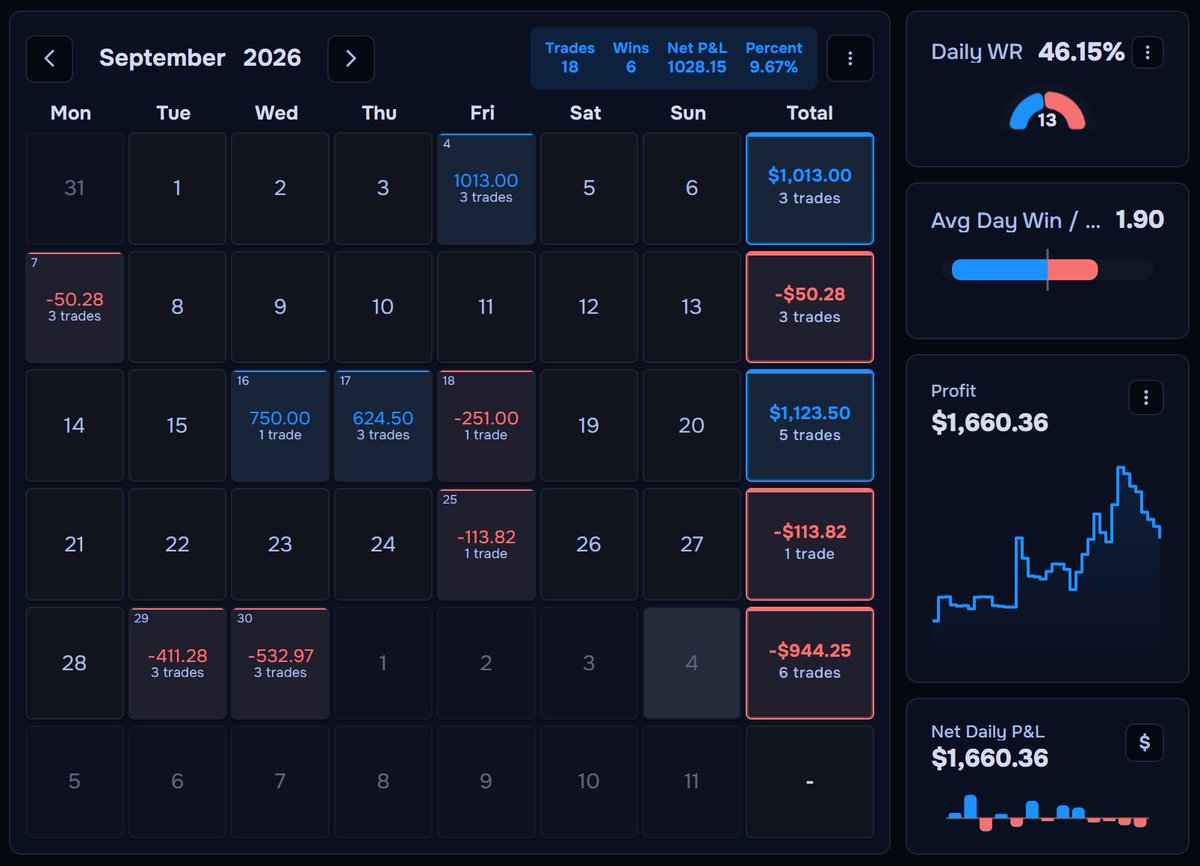Select September 9 day cell
Screen dimensions: 1200x866
point(280,307)
